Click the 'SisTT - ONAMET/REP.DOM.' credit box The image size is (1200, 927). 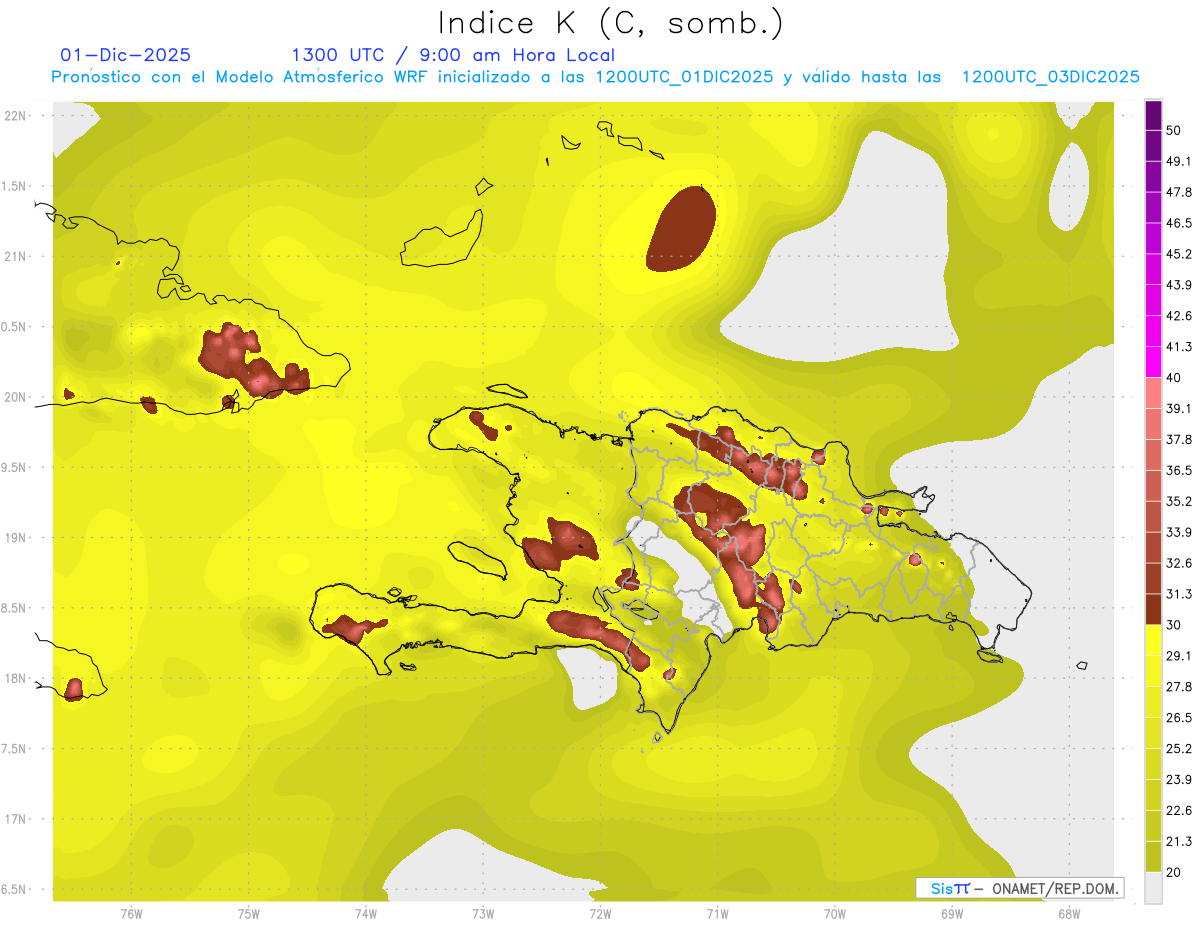pyautogui.click(x=1019, y=888)
